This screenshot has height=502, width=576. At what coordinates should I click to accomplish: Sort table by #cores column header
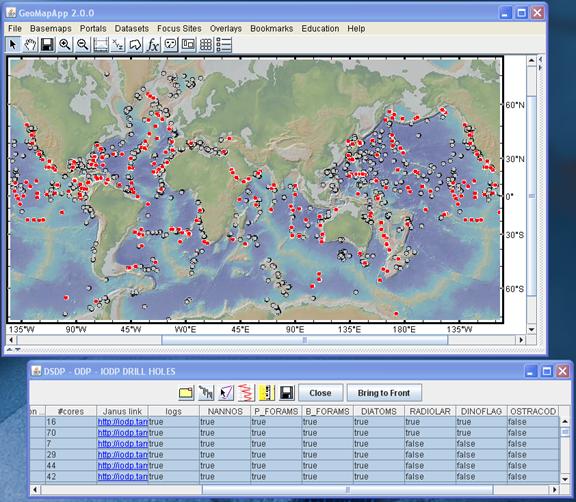71,412
